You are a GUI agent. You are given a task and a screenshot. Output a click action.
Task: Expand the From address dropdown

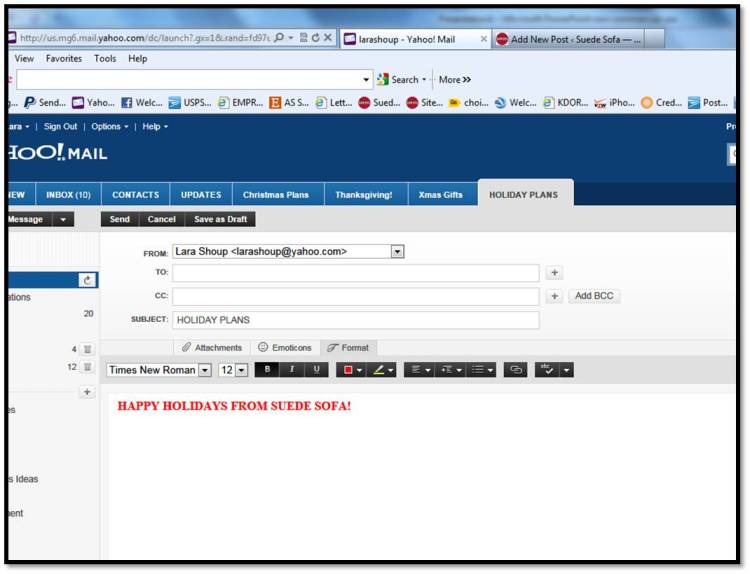pos(397,252)
